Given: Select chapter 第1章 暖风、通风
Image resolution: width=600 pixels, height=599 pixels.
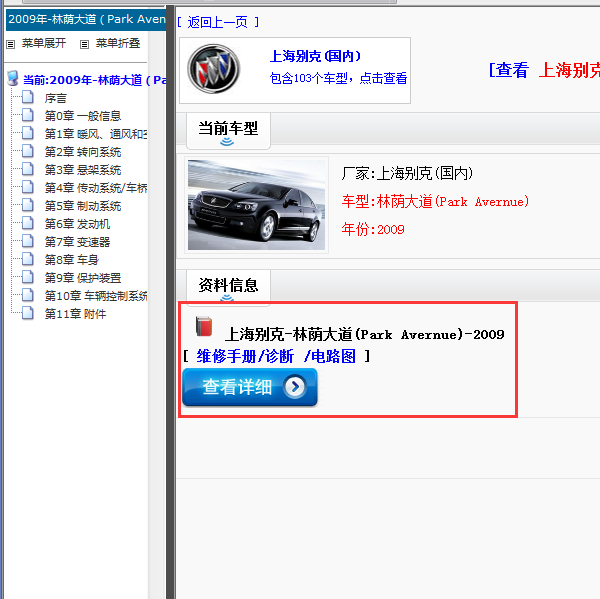Looking at the screenshot, I should [96, 134].
